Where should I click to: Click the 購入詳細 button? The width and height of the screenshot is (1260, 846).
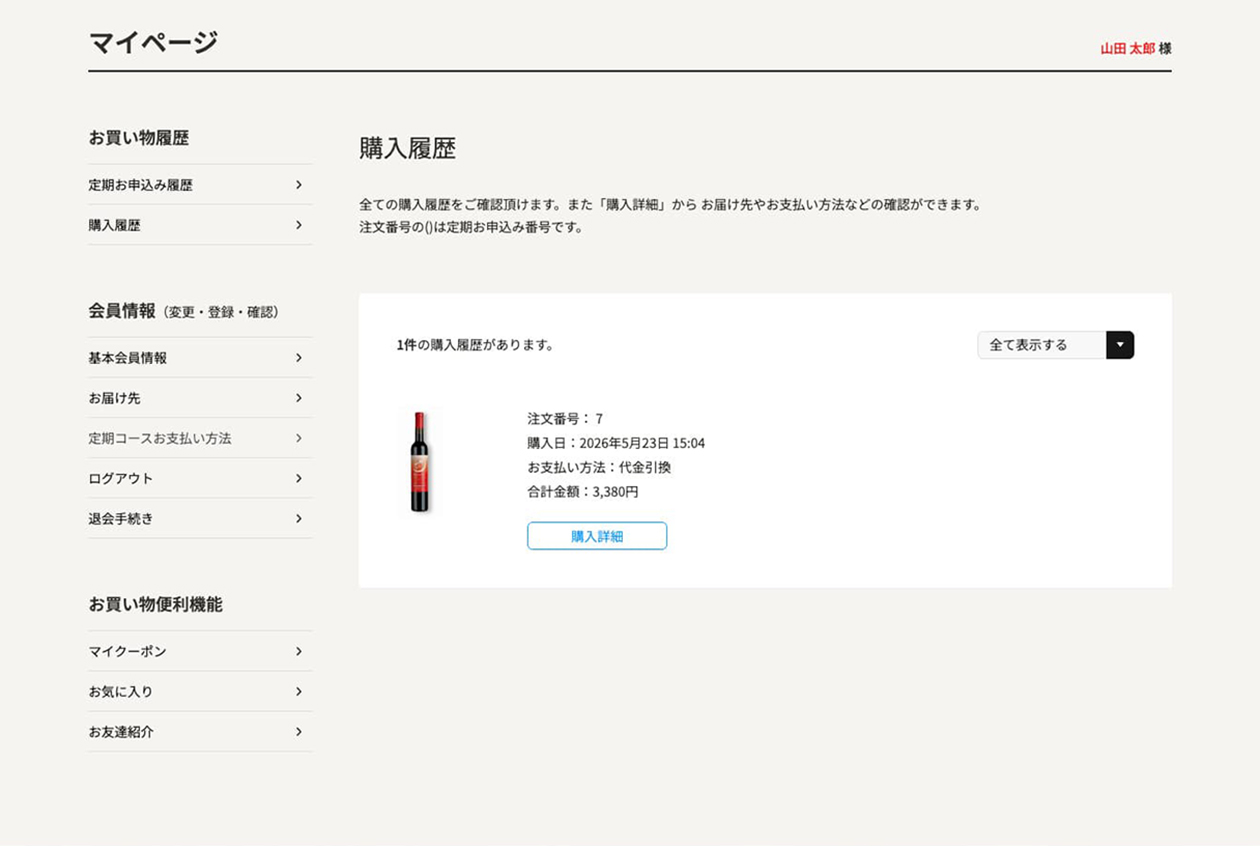597,536
